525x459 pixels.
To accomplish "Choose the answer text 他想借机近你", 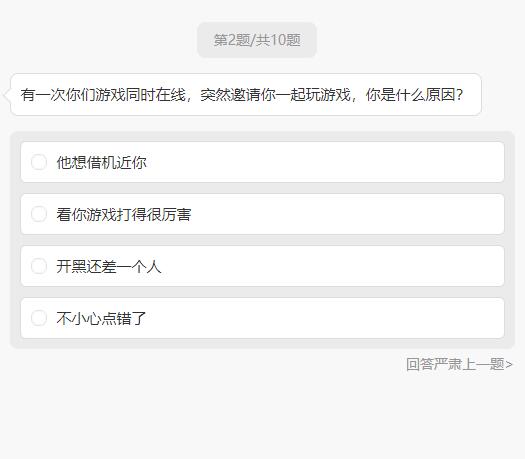I will (101, 162).
